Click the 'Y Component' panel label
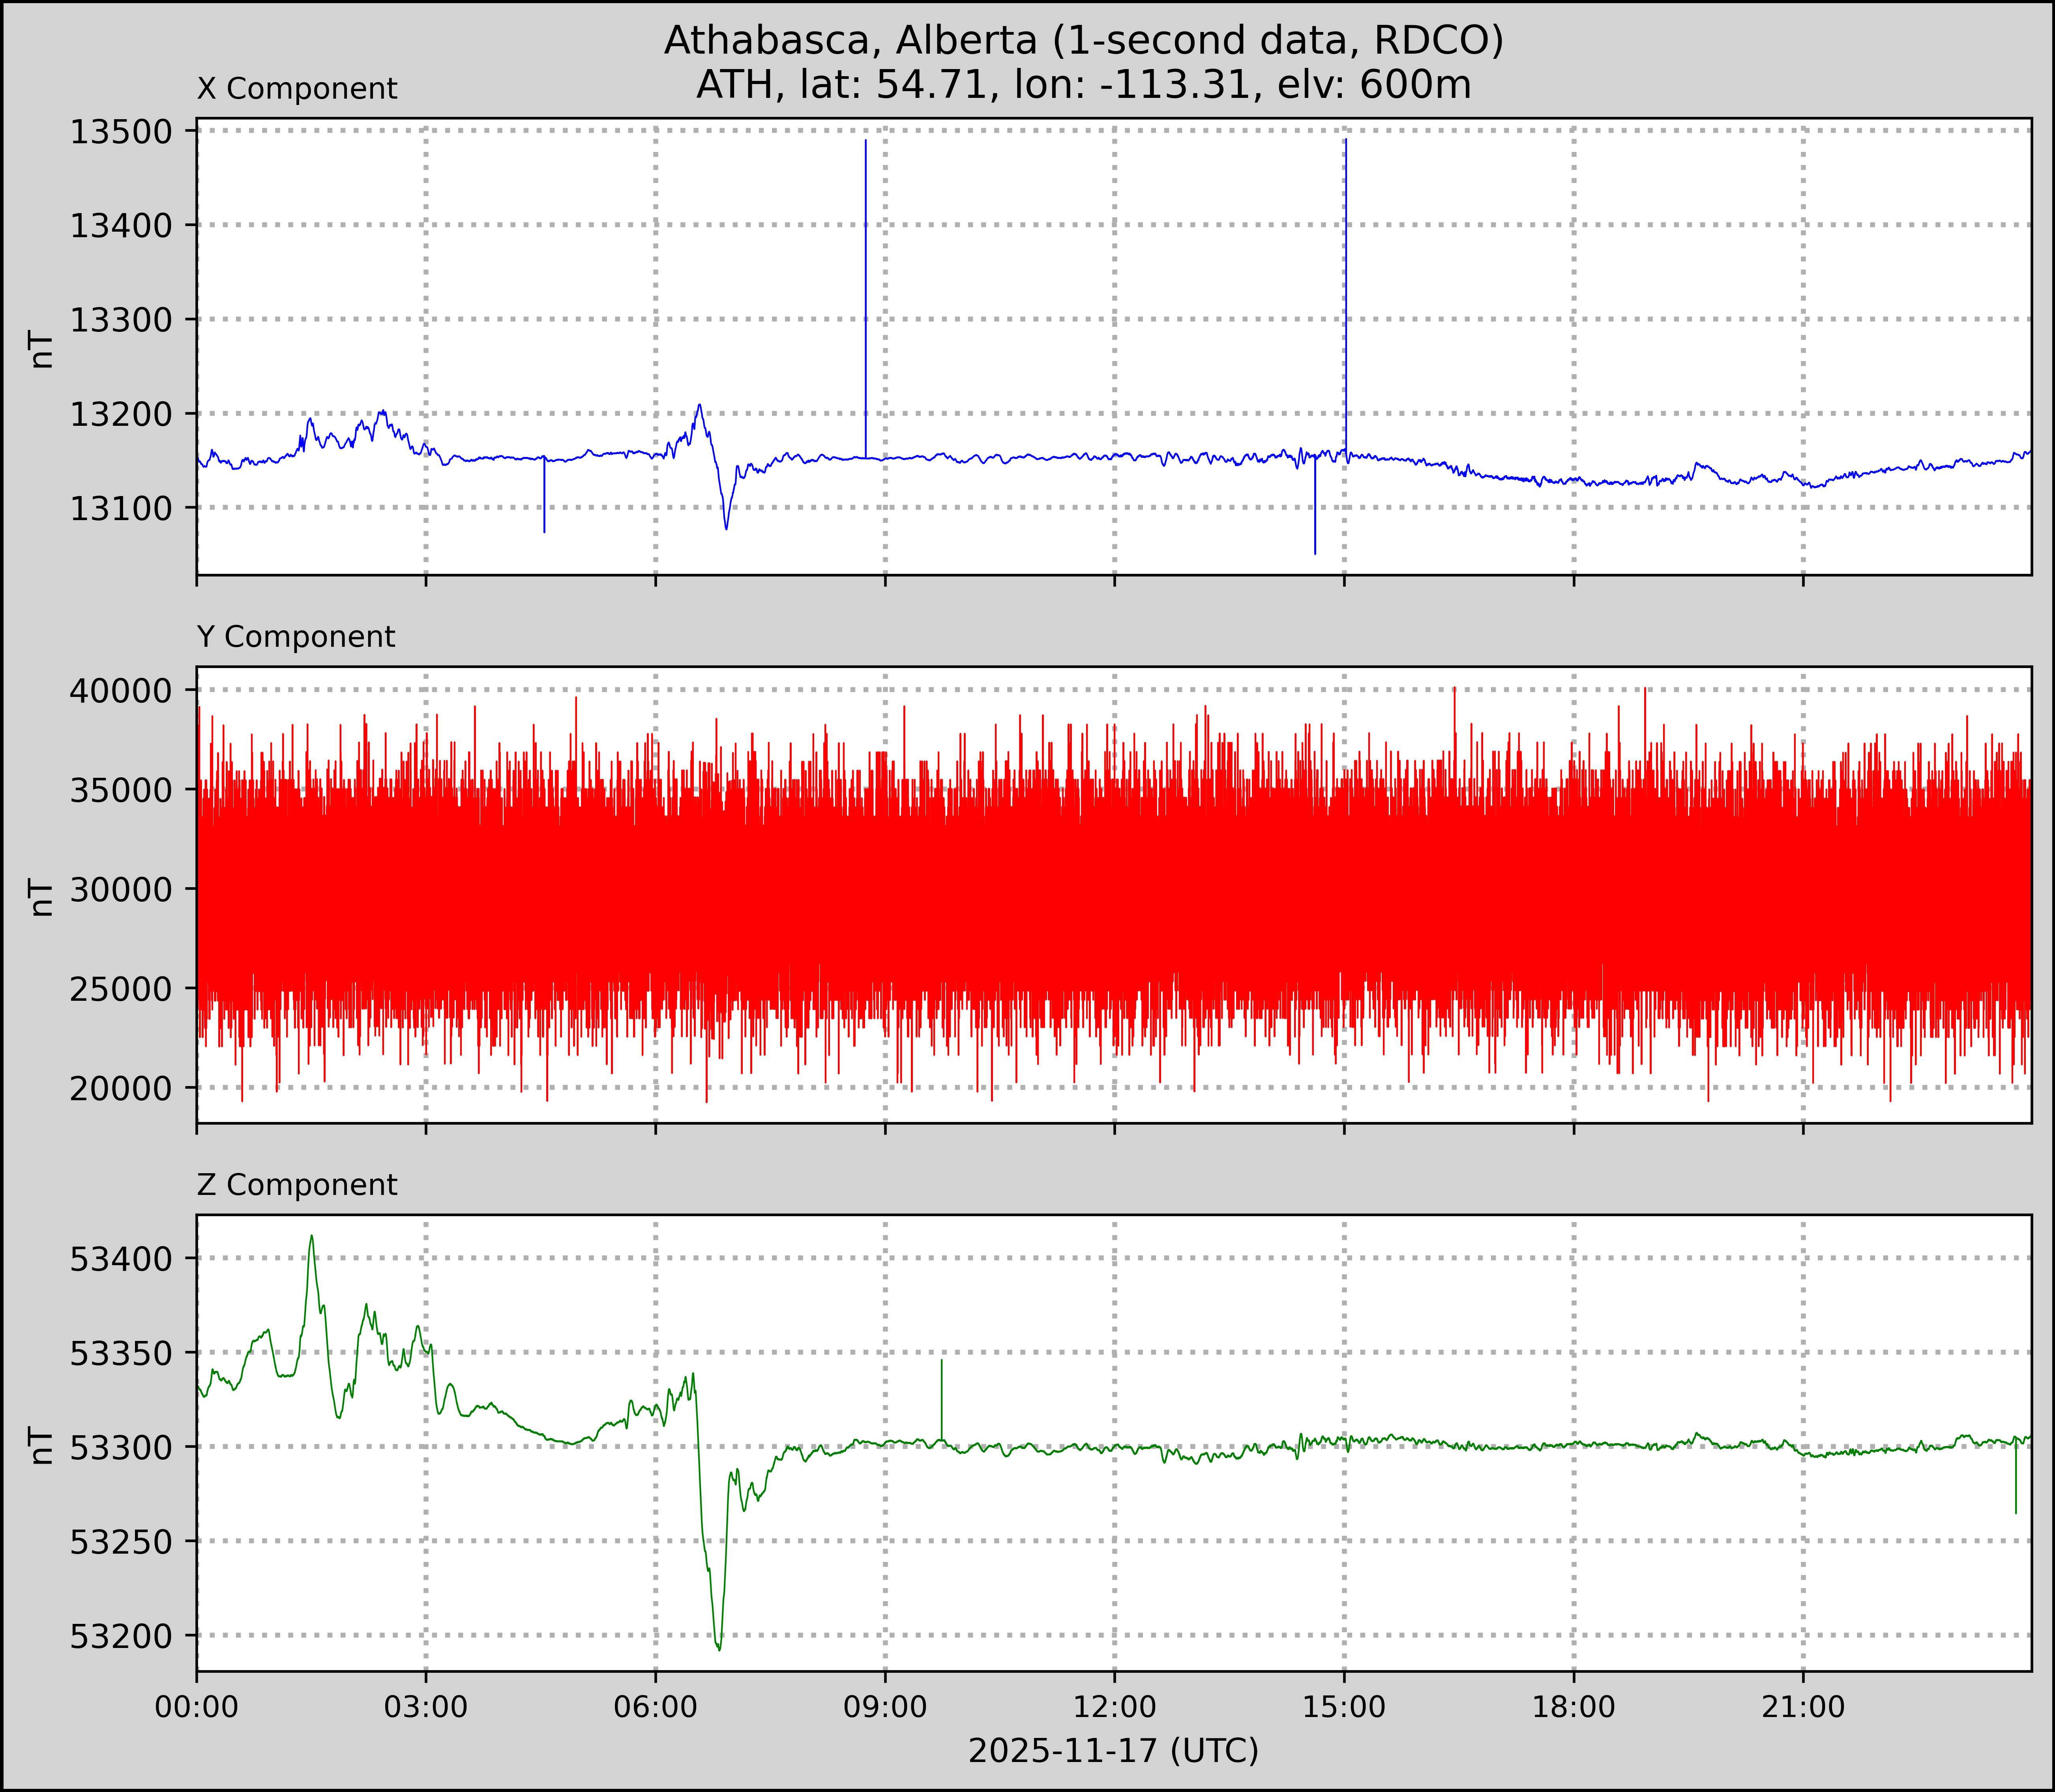 (x=296, y=637)
